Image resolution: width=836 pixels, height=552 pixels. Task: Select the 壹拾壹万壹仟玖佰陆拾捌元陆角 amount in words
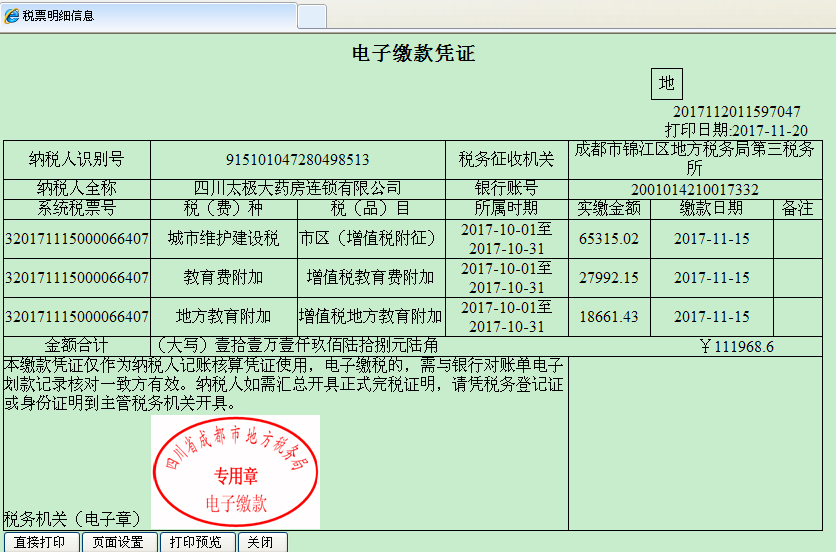point(326,346)
